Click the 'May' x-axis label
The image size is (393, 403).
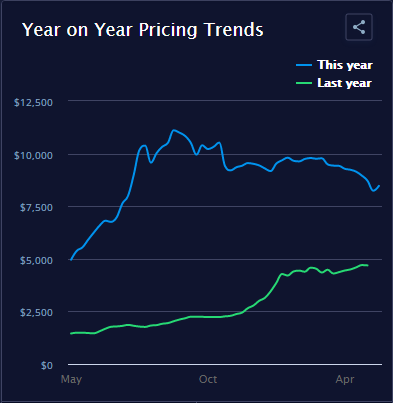[x=71, y=379]
